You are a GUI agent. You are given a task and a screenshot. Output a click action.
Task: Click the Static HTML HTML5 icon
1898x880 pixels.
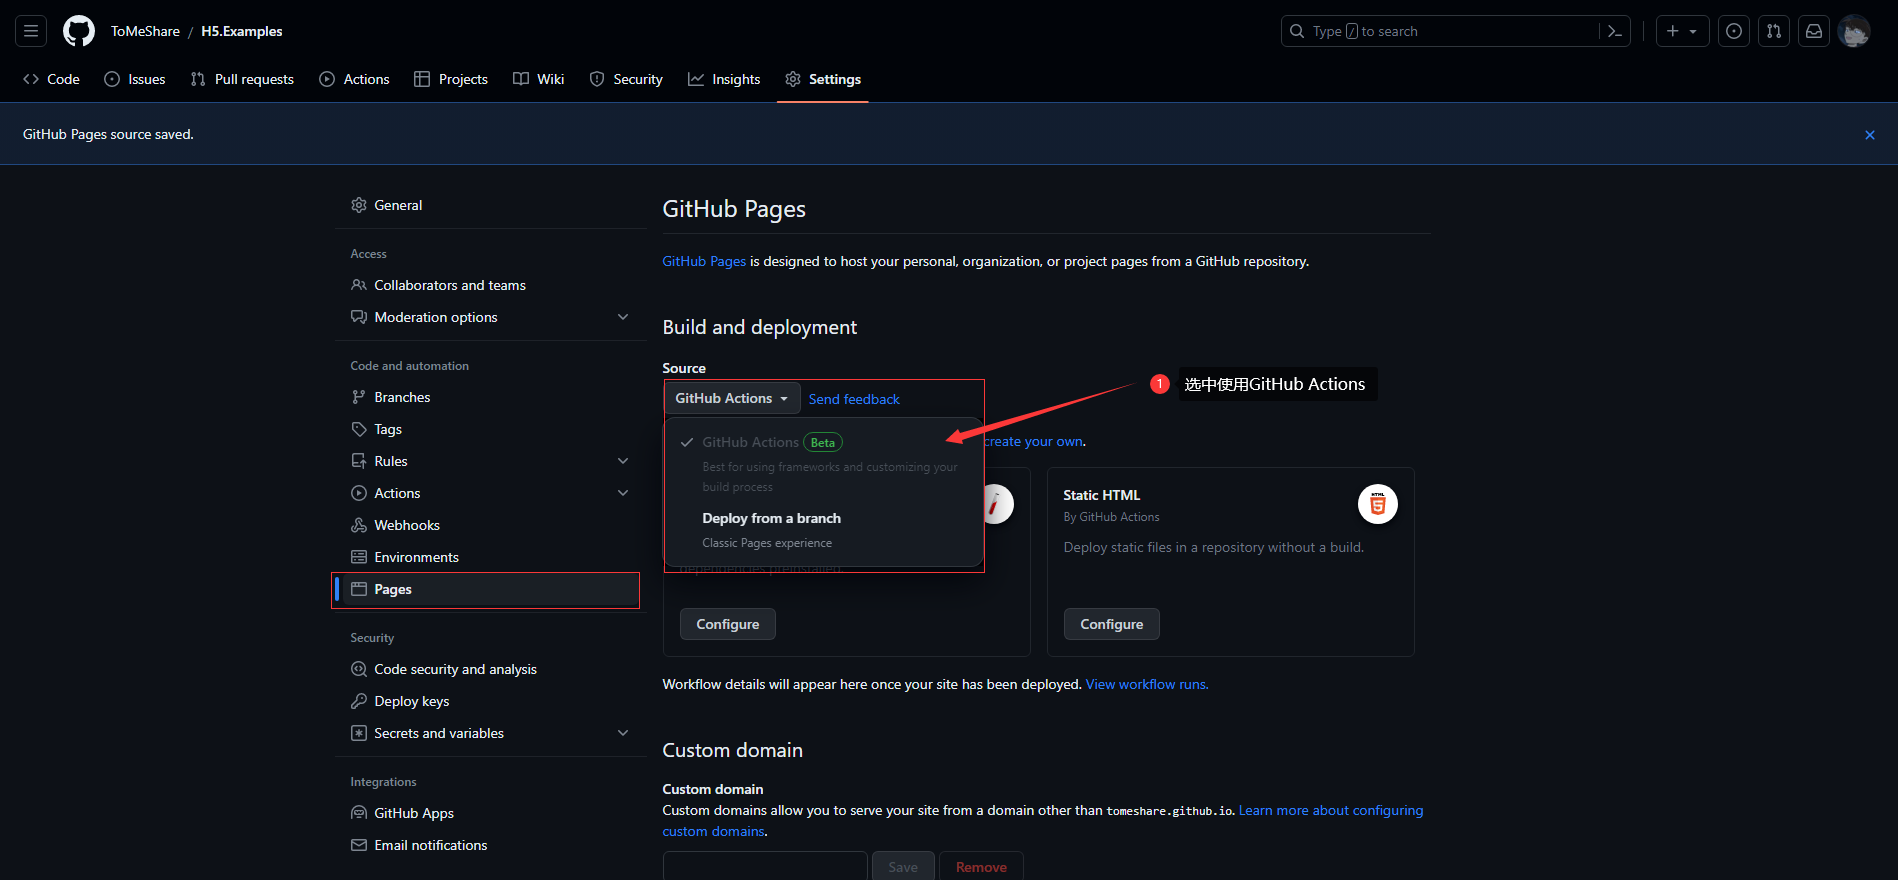(1378, 504)
